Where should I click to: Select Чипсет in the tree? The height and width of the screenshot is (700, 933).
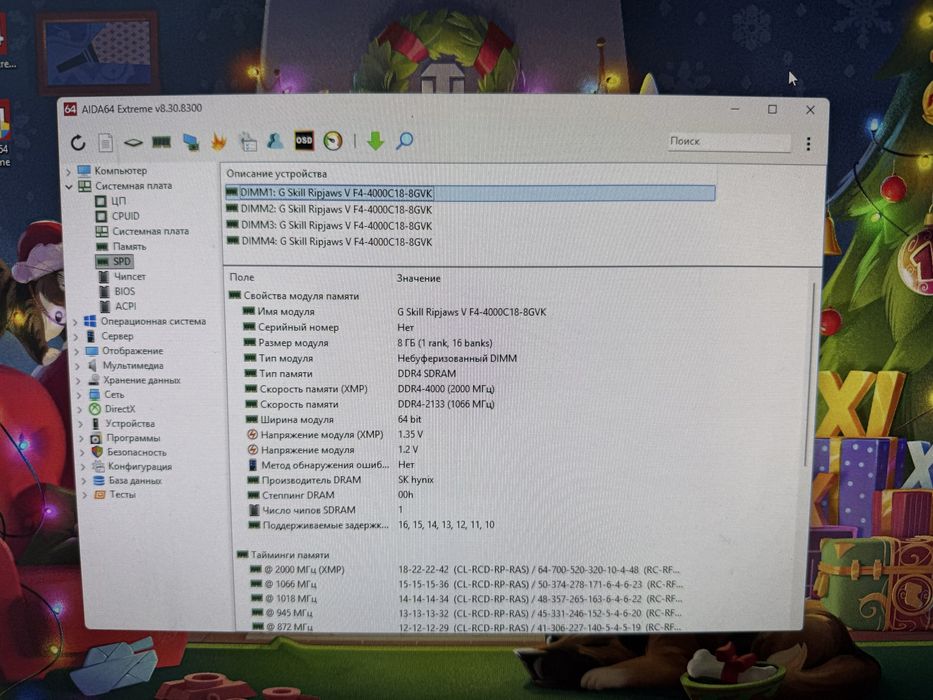[123, 277]
